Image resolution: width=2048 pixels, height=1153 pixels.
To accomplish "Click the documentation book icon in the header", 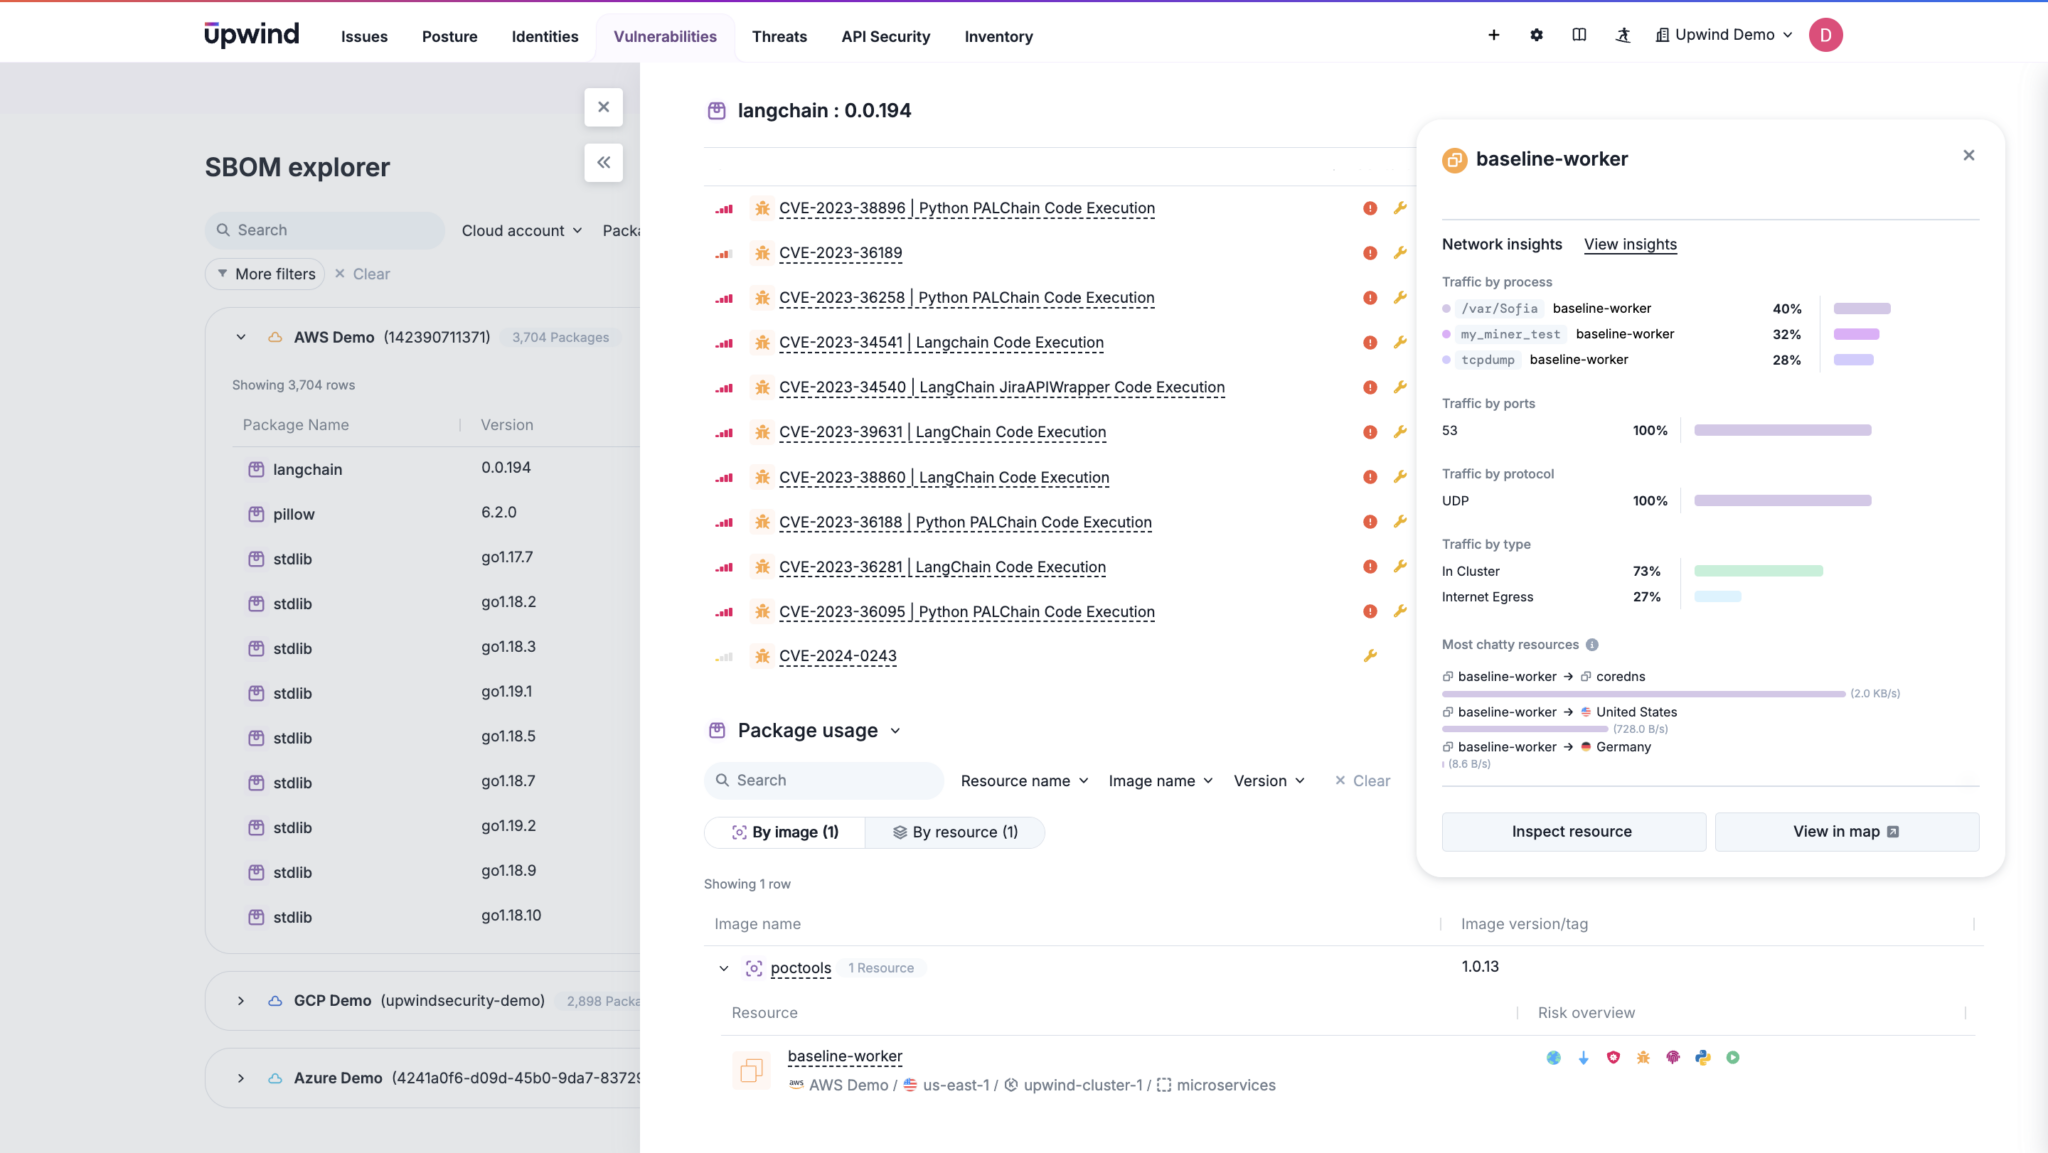I will pyautogui.click(x=1580, y=34).
